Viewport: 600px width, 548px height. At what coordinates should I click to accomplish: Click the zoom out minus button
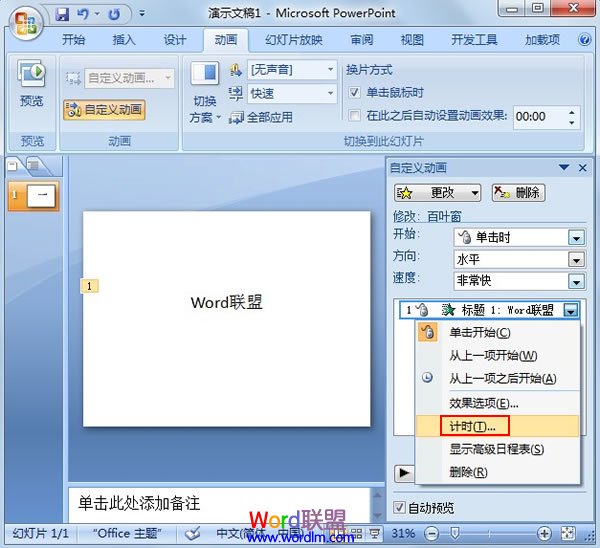[x=431, y=533]
